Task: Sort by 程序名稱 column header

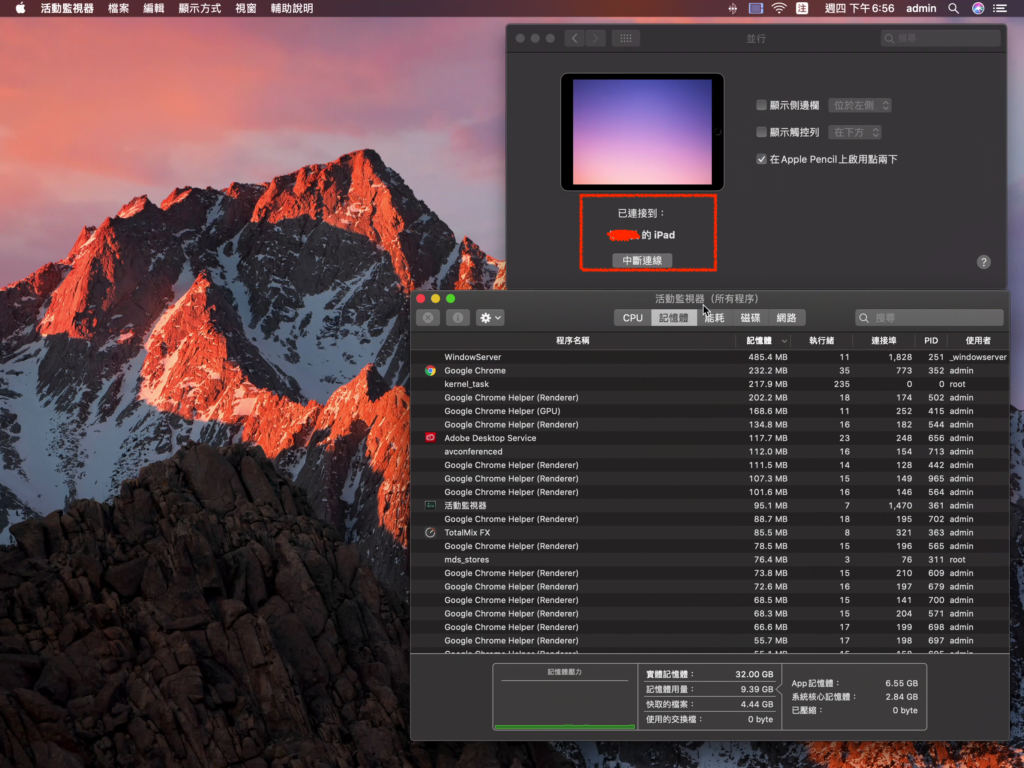Action: [573, 340]
